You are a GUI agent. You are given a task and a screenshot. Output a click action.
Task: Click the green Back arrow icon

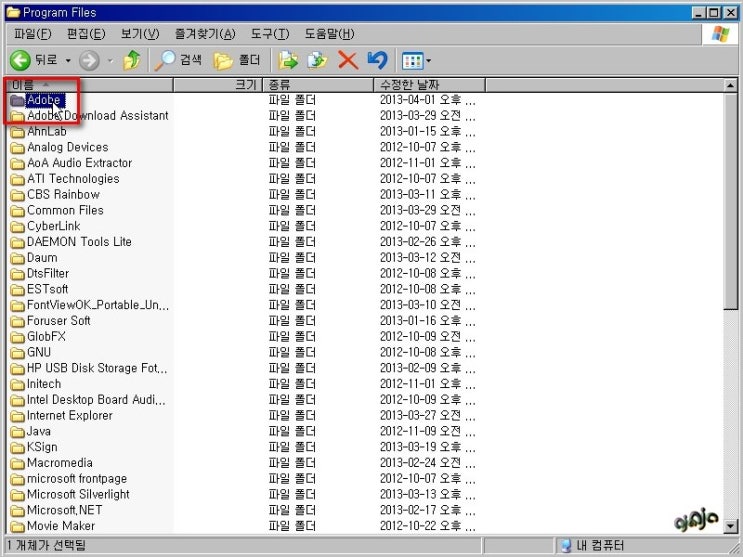coord(20,60)
